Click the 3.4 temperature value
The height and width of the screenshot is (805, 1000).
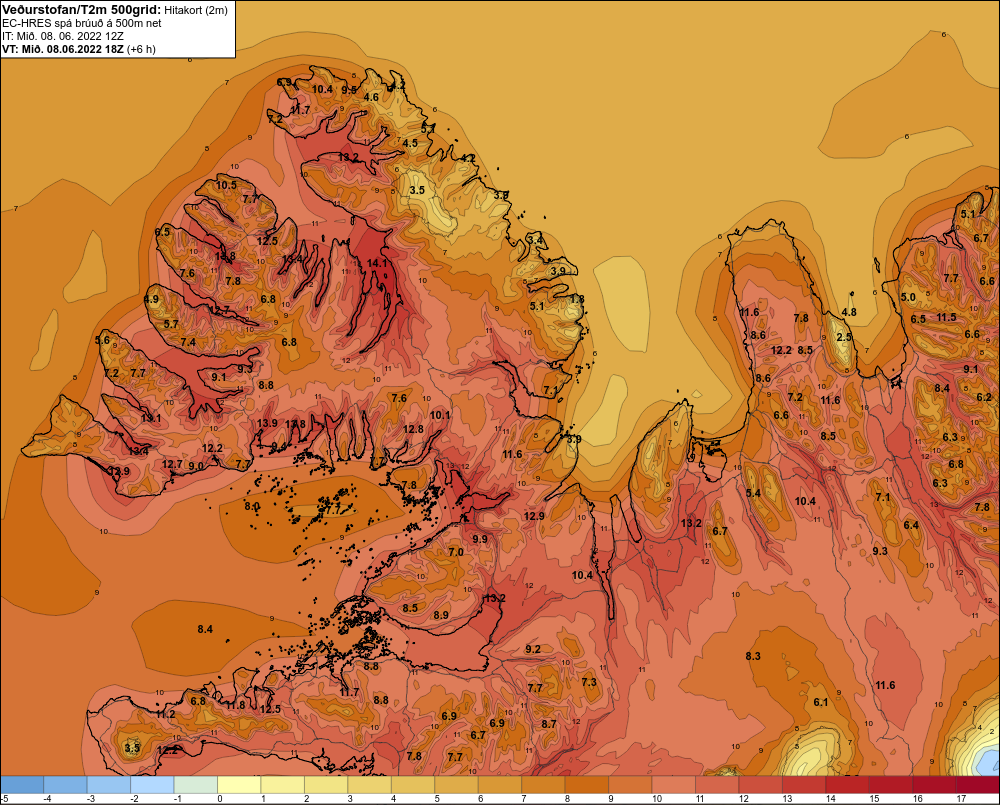coord(536,240)
